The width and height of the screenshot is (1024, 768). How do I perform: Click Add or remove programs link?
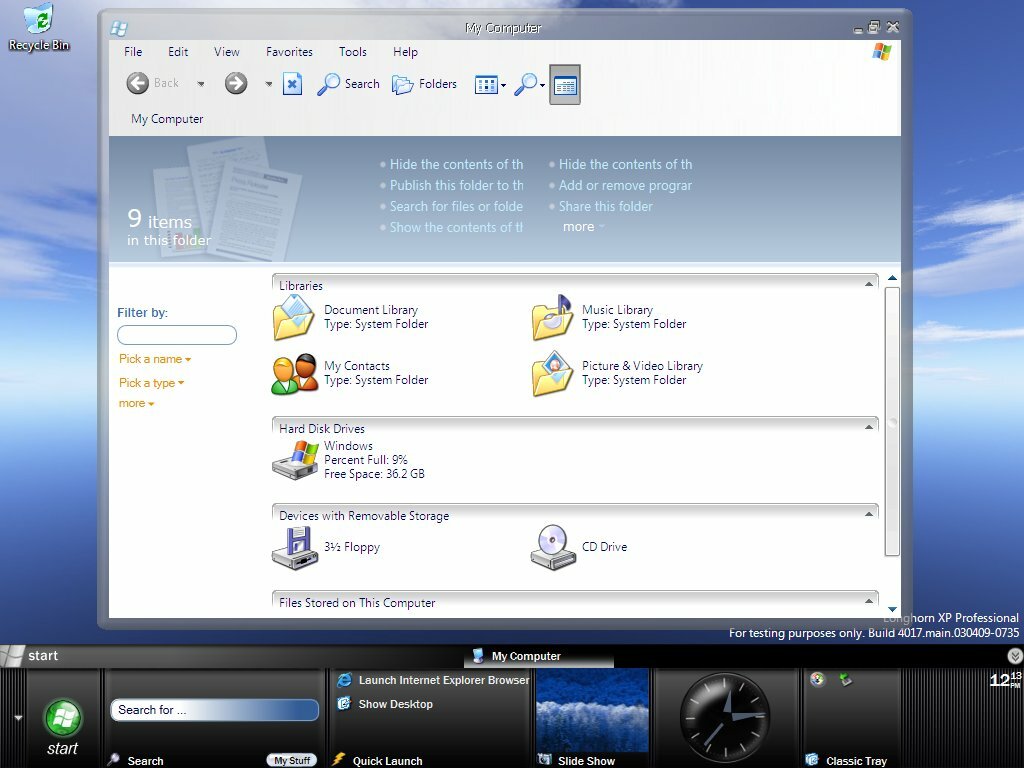click(x=625, y=185)
